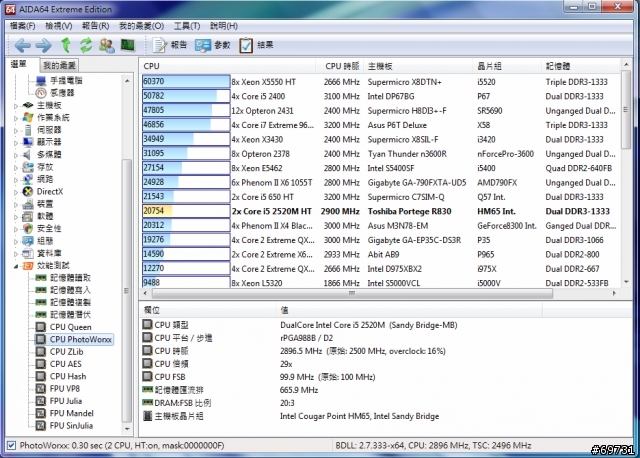Click the 欄位 field column header

tap(207, 310)
